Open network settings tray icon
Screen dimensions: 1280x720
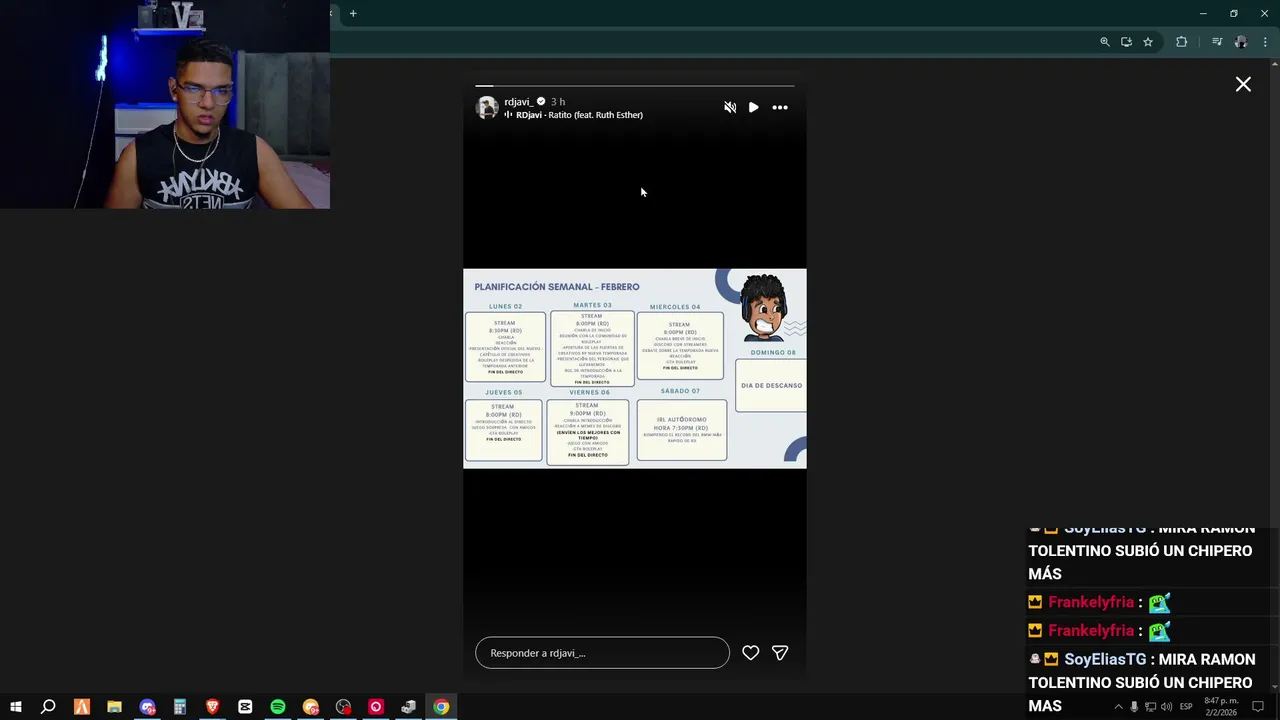[x=1150, y=707]
